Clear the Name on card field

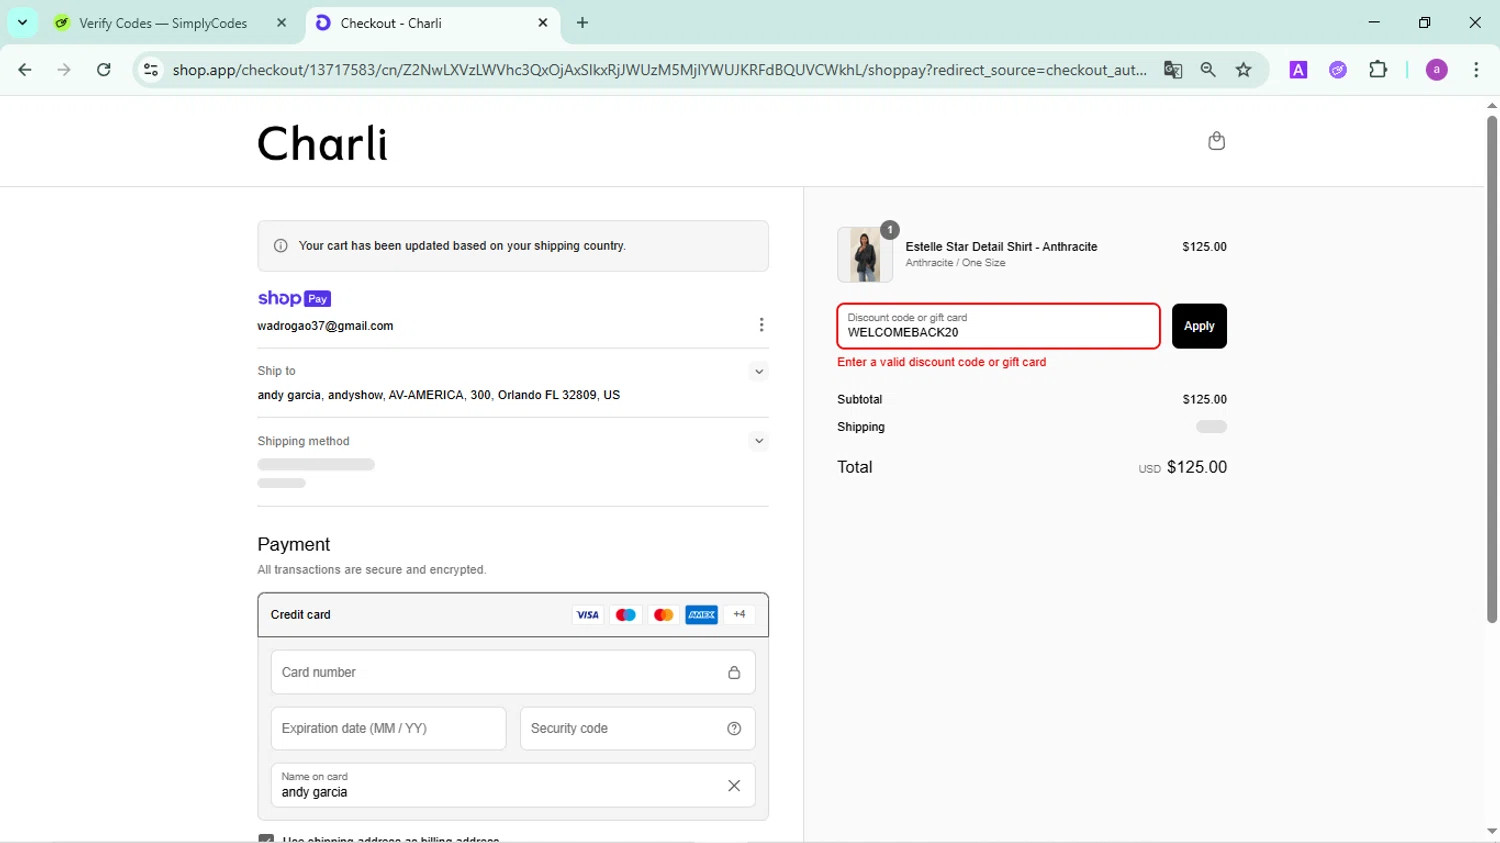[x=734, y=786]
